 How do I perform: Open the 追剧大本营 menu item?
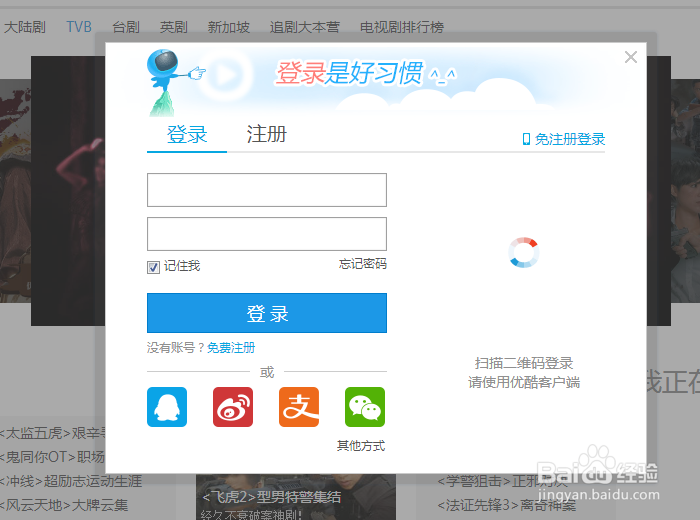coord(304,27)
